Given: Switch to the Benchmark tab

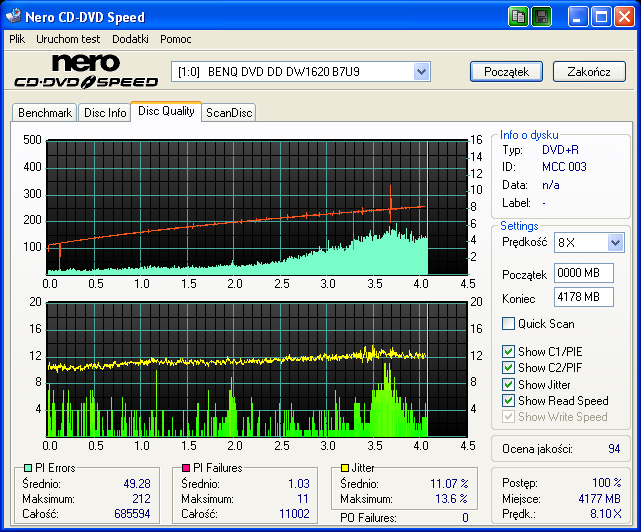Looking at the screenshot, I should click(45, 112).
